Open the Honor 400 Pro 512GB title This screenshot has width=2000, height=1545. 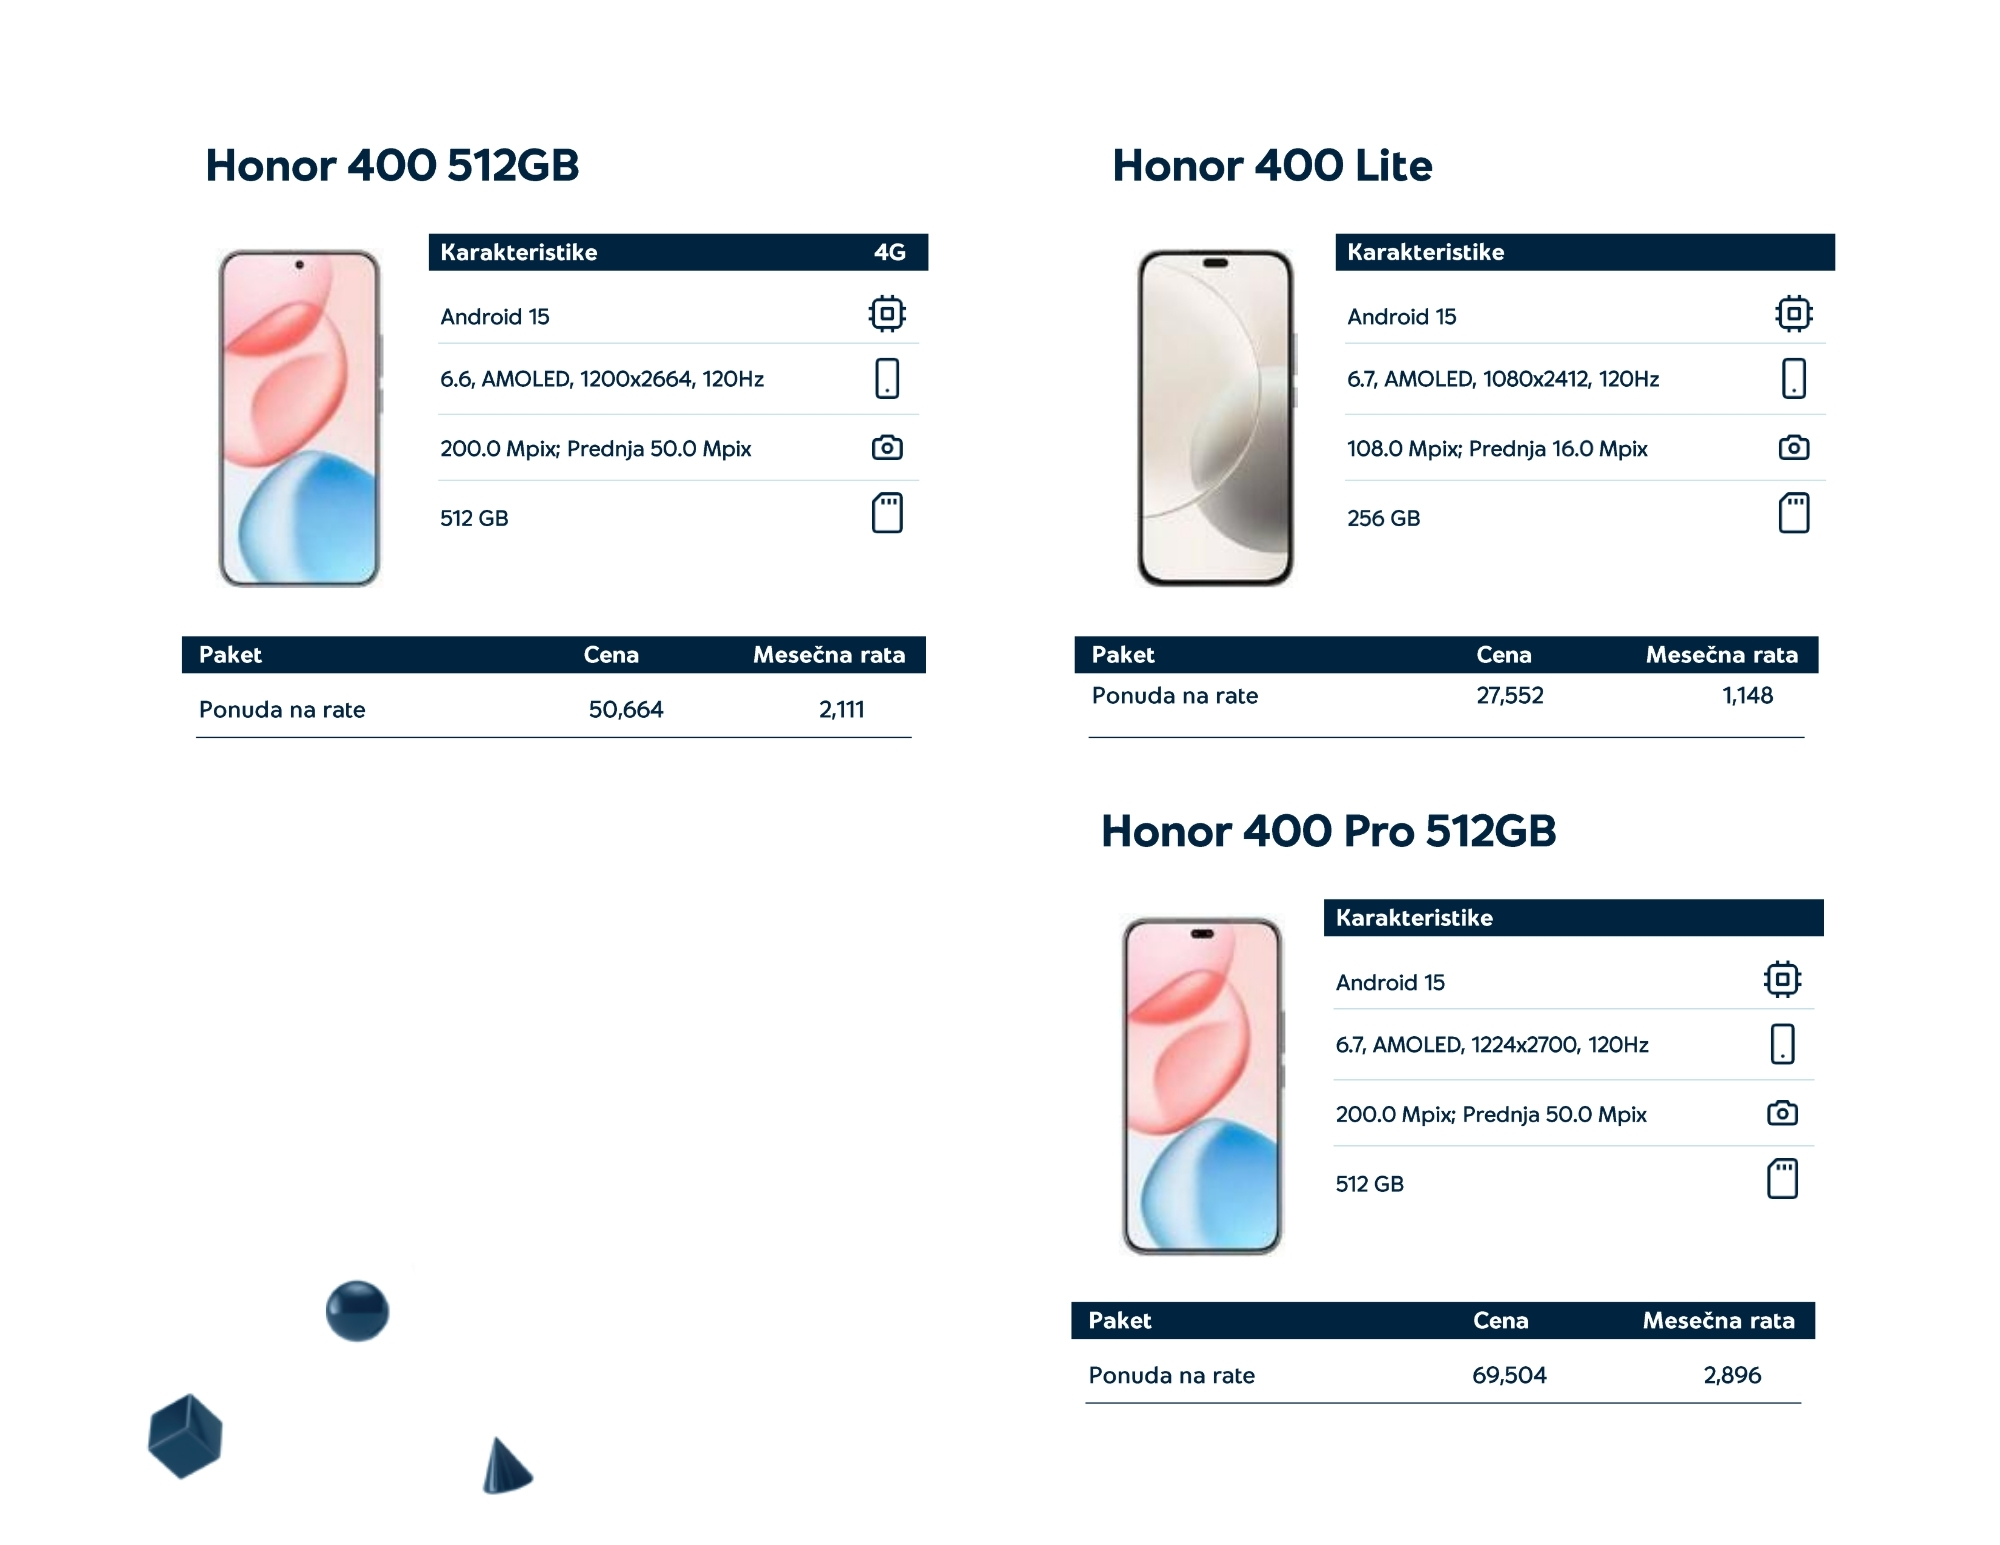click(1327, 832)
